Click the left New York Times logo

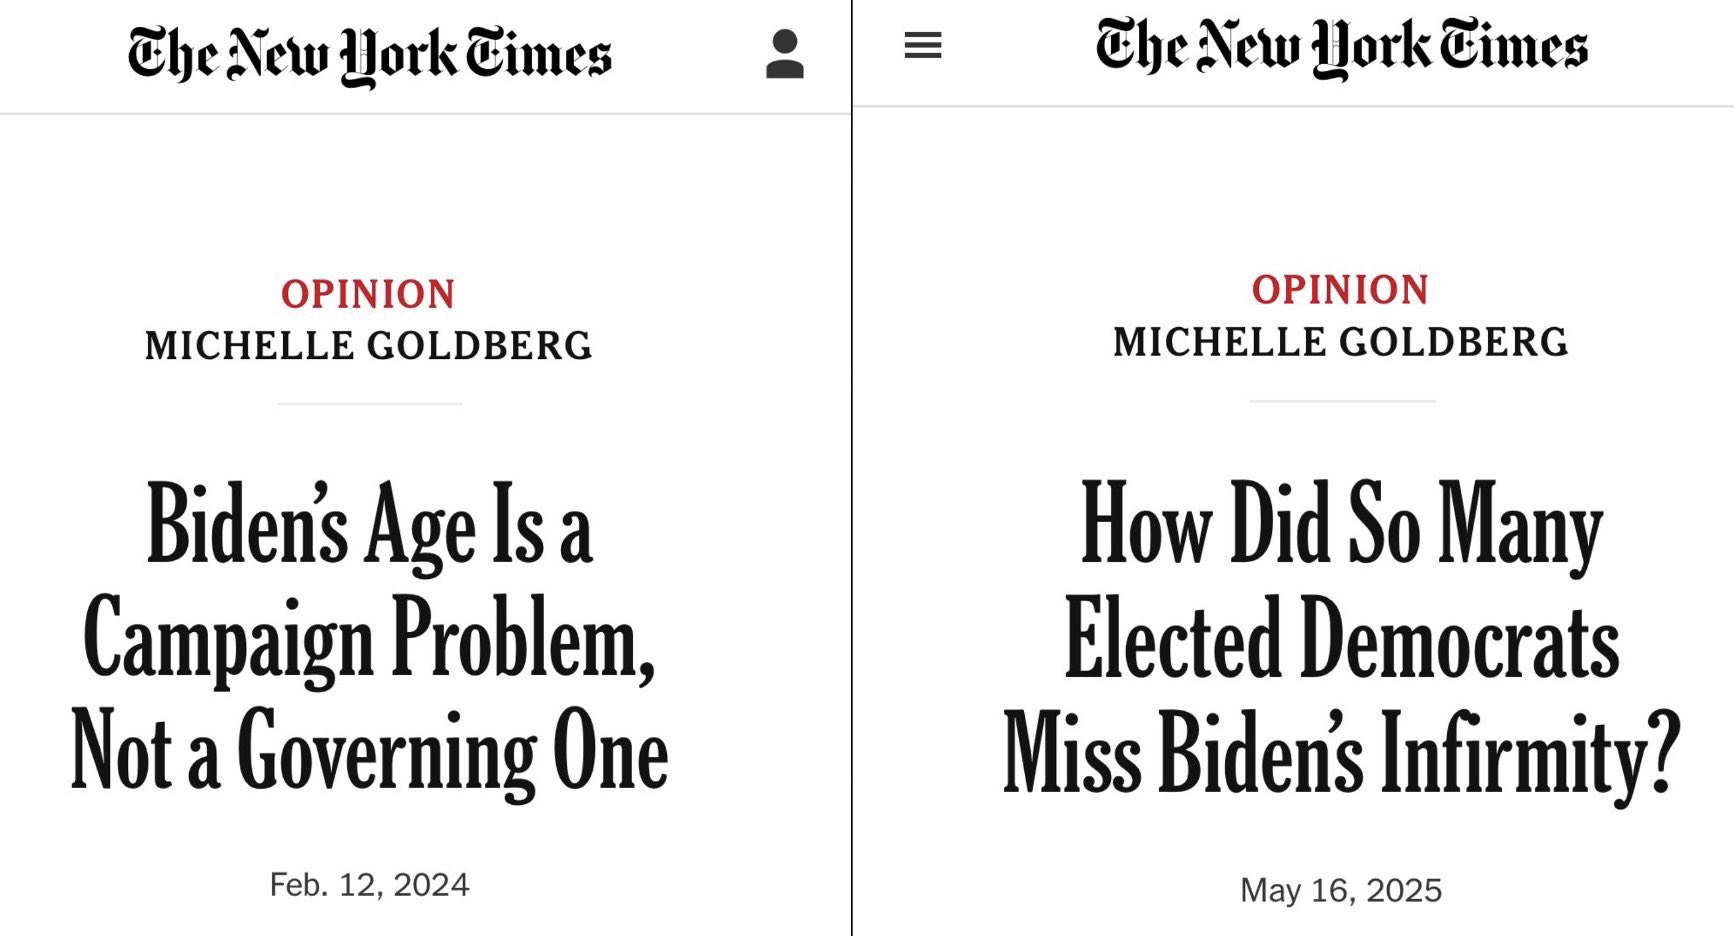(369, 57)
